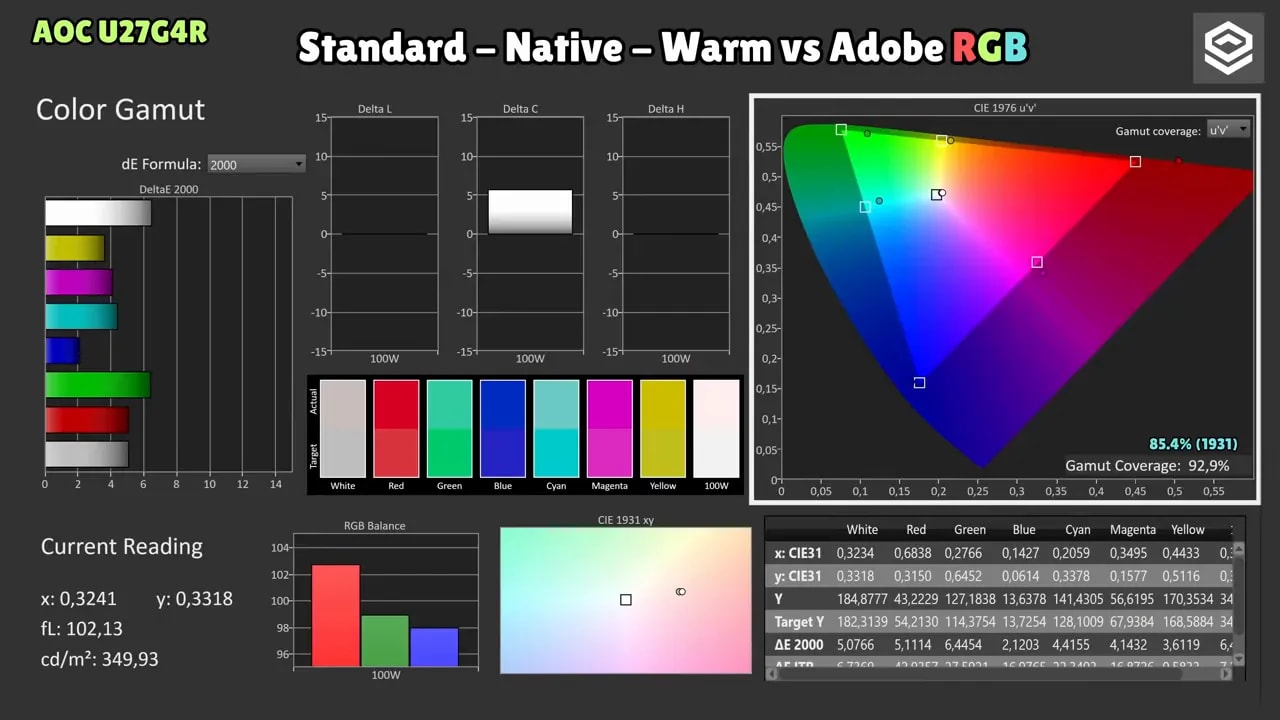Image resolution: width=1280 pixels, height=720 pixels.
Task: Click the data table's scroll right arrow
Action: point(1226,674)
